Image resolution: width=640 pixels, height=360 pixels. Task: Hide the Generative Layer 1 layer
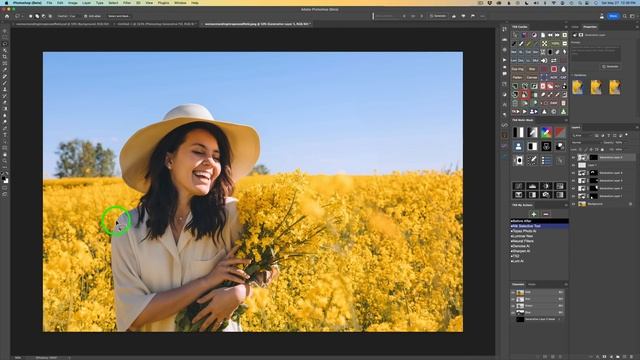pos(573,196)
